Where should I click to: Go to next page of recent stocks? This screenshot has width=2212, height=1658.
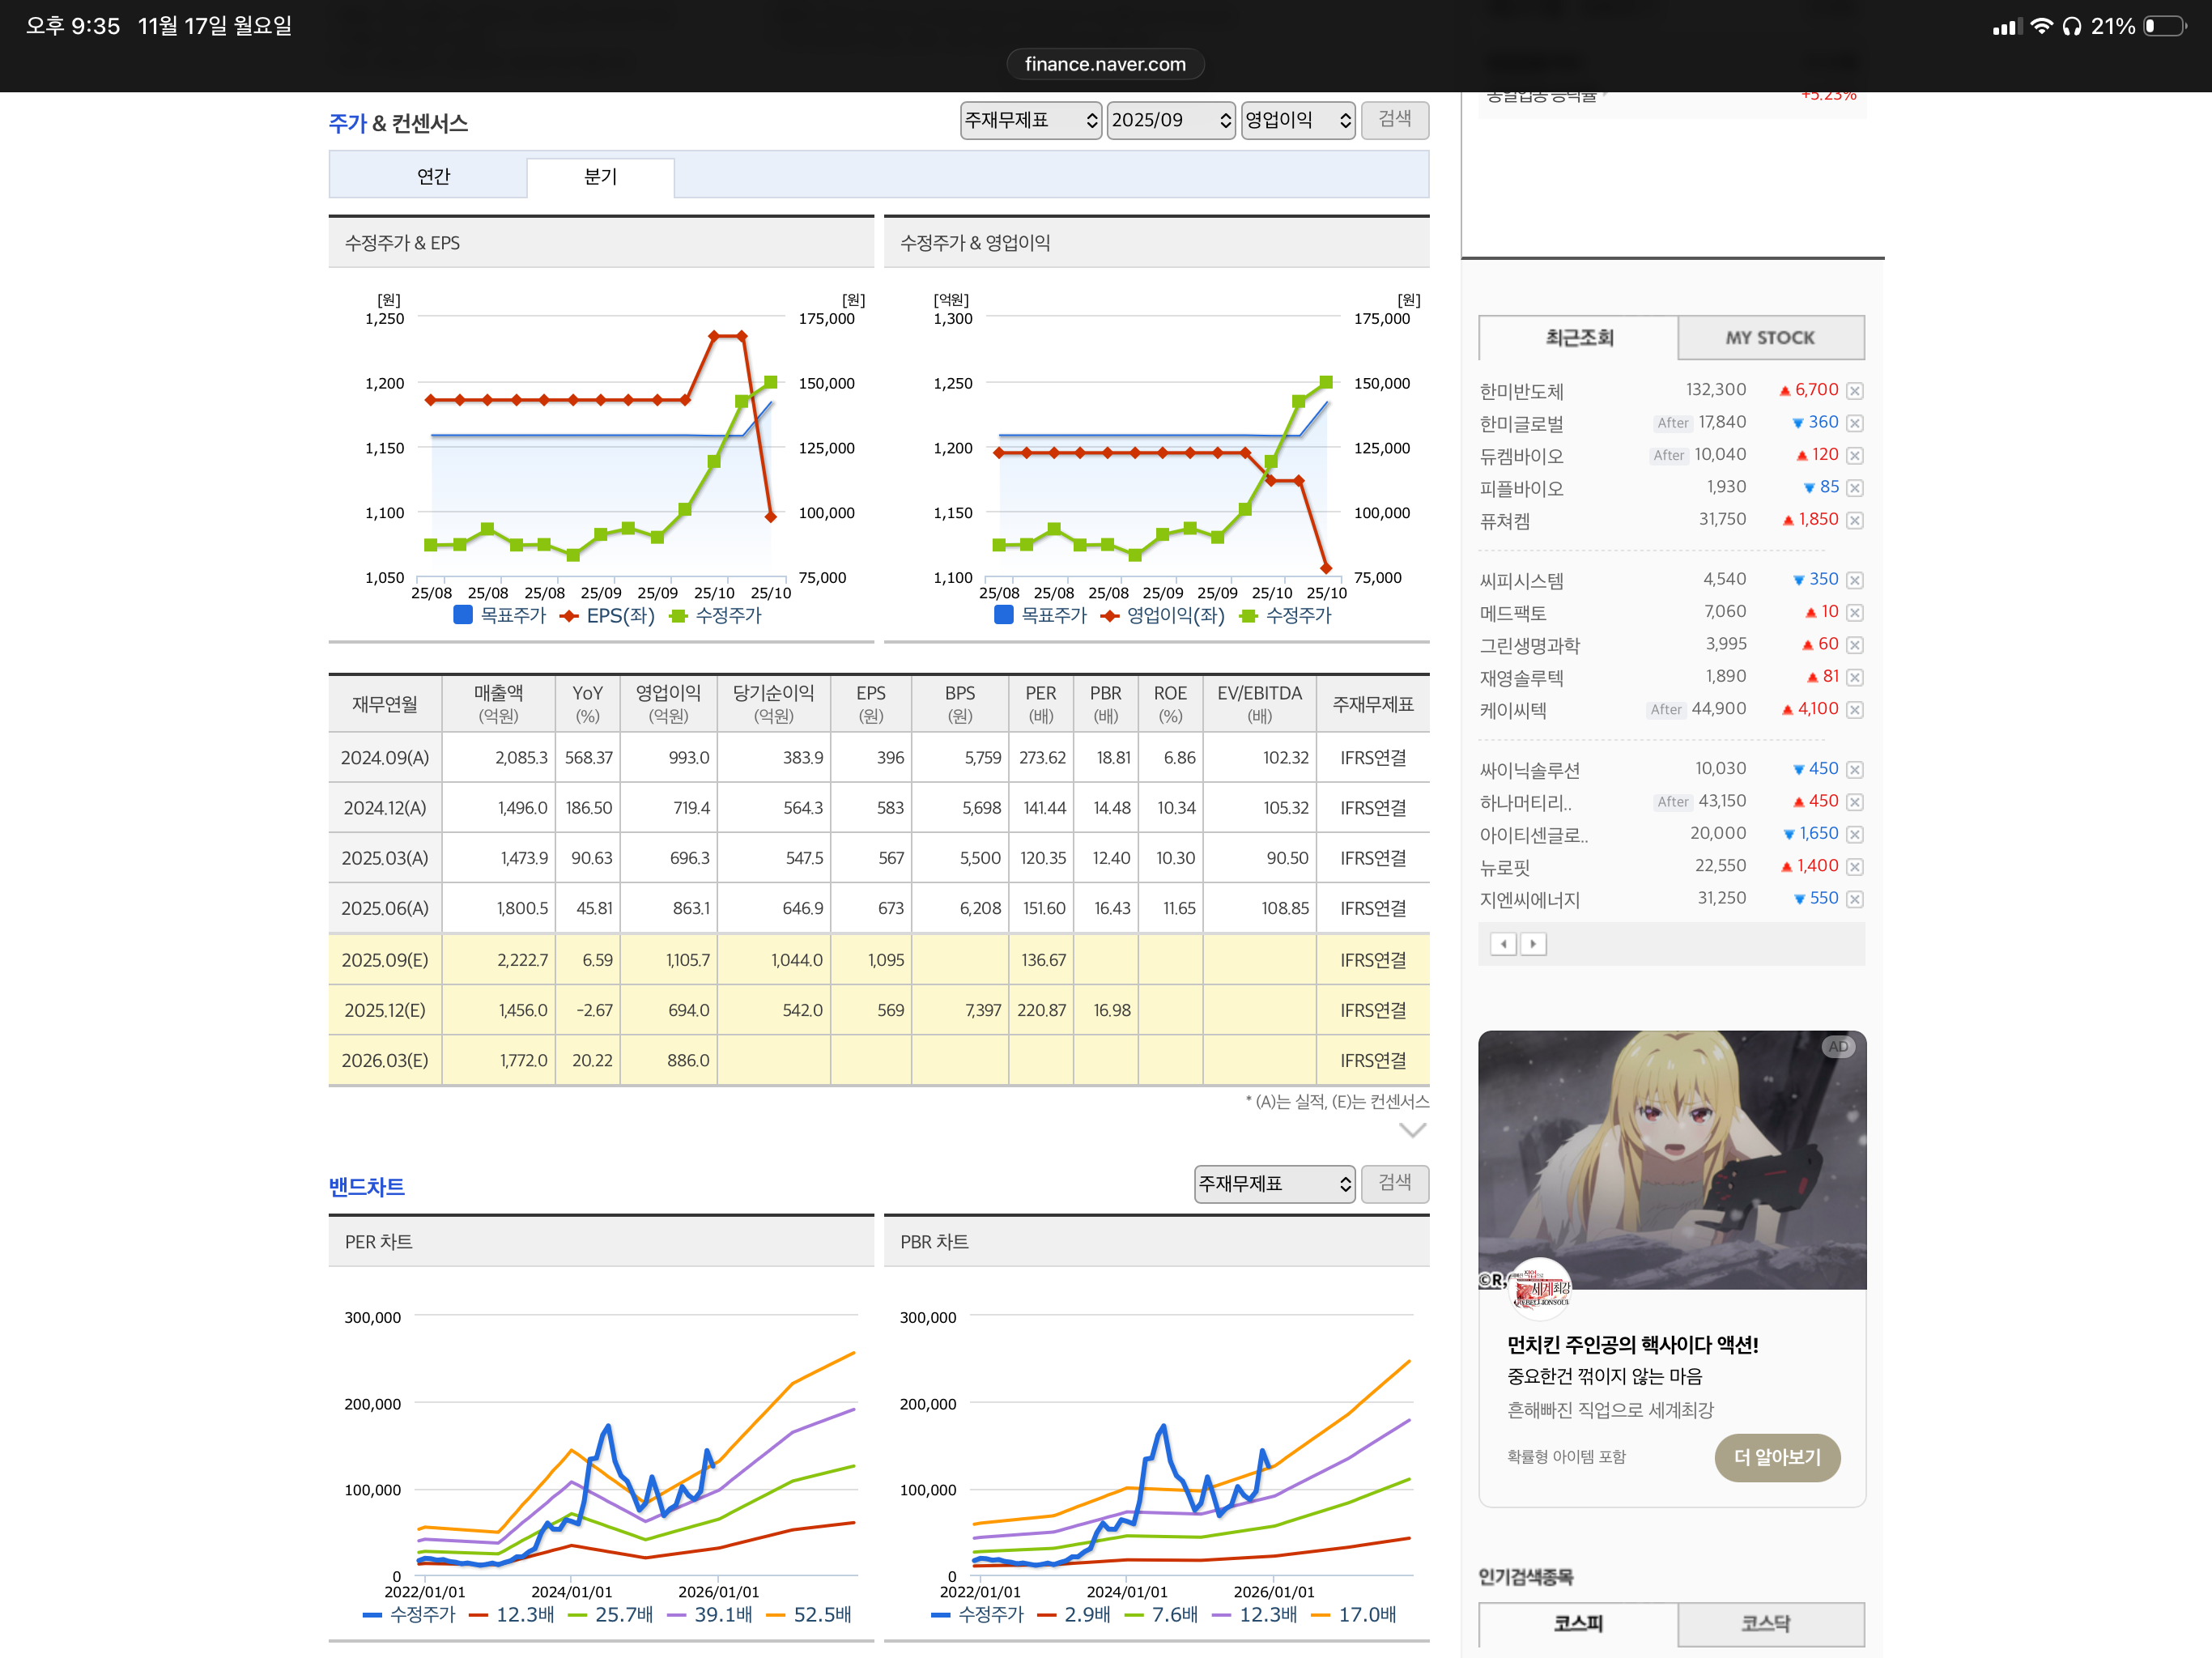(1533, 944)
